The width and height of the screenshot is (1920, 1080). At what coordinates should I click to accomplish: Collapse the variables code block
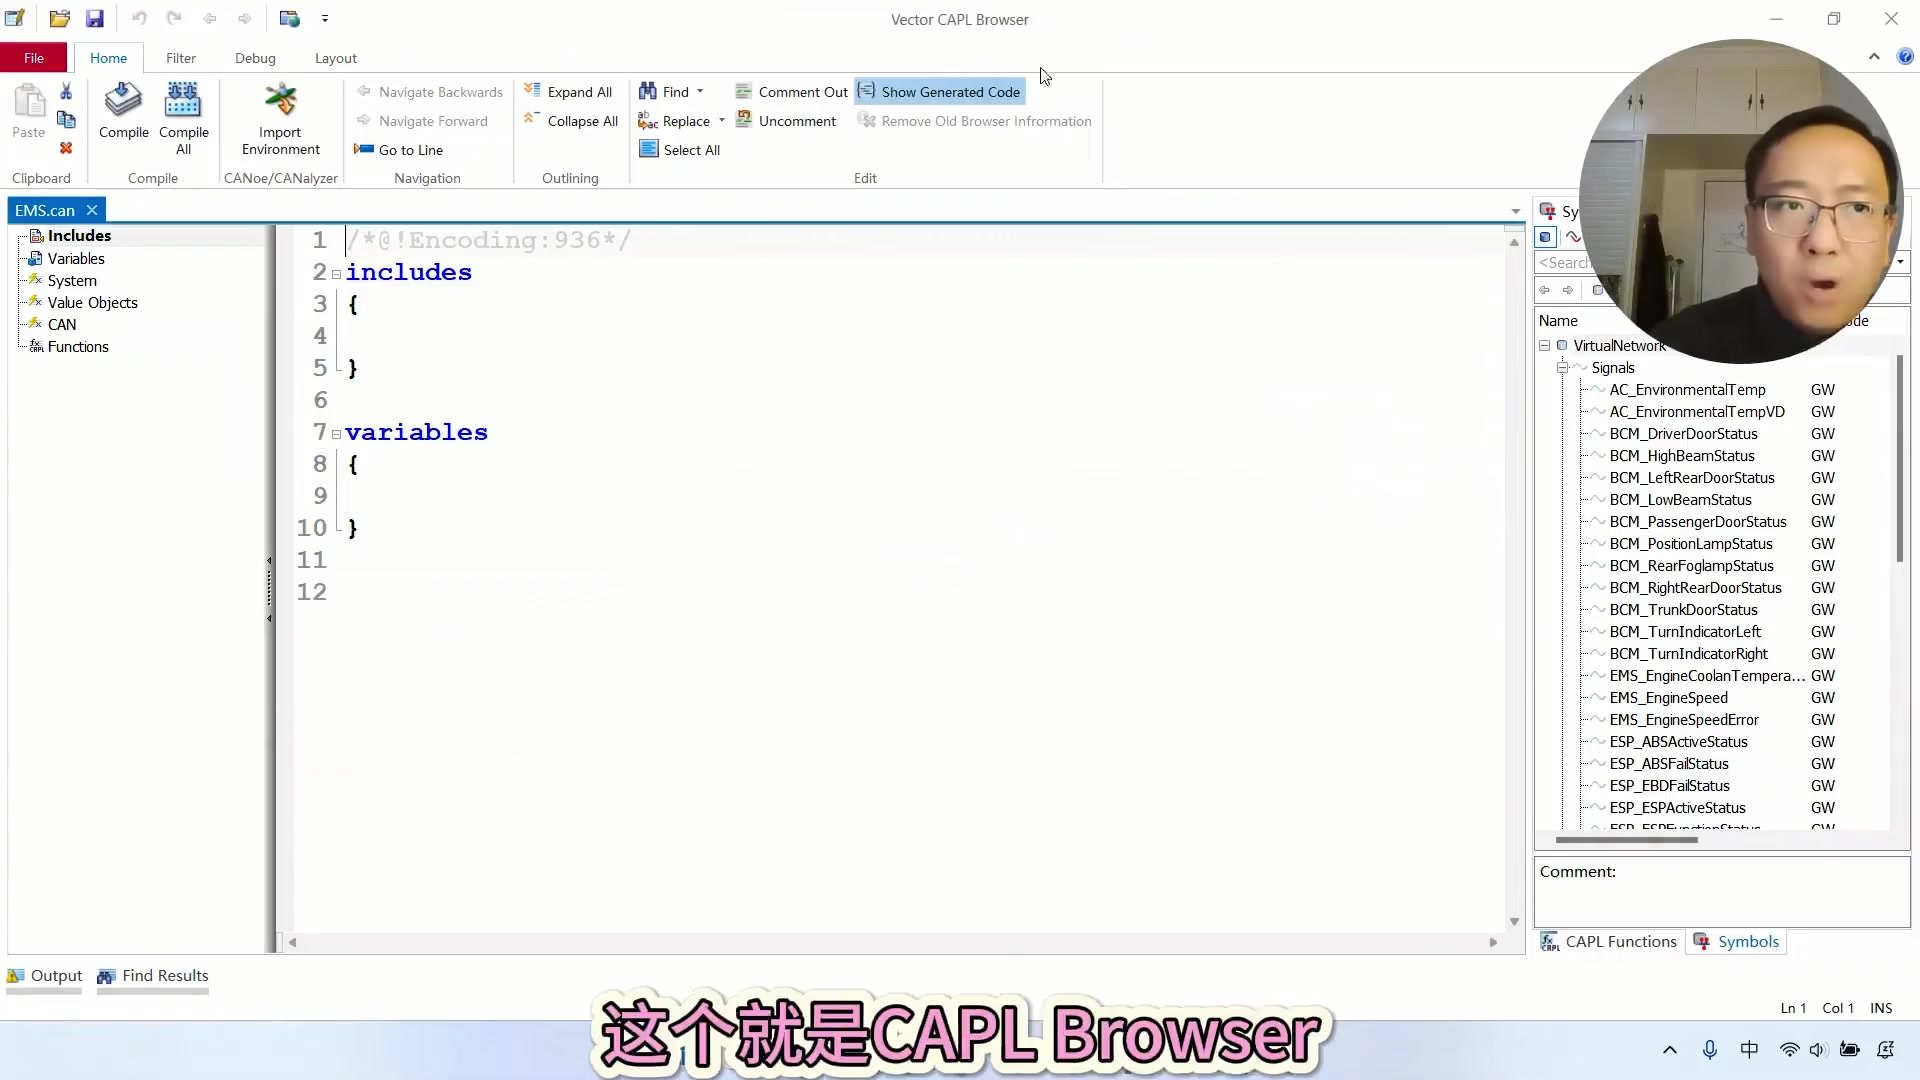point(336,434)
